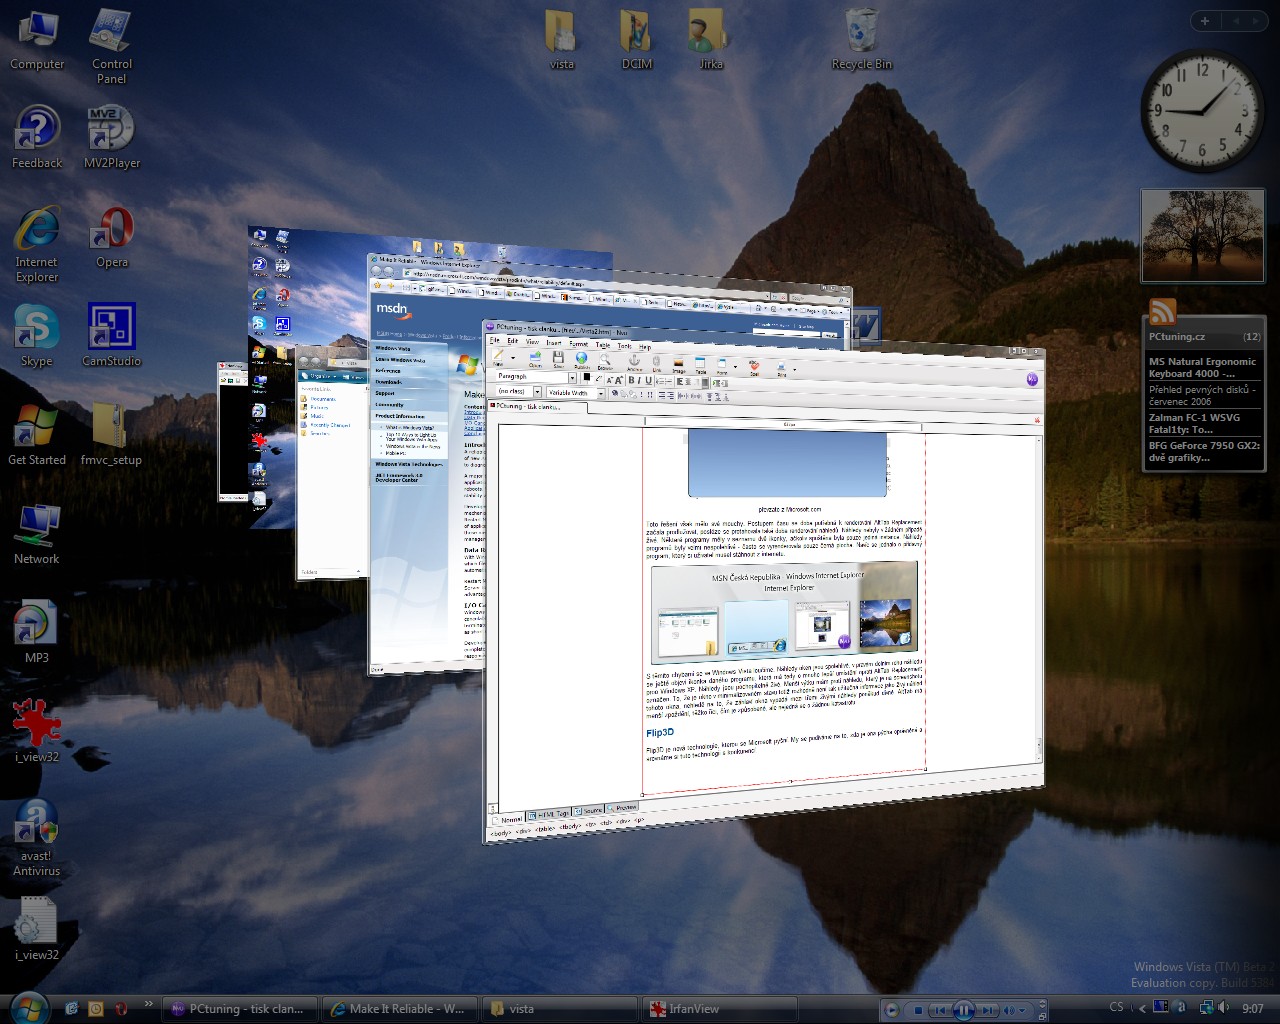Click the Add gadget plus button on sidebar
The image size is (1280, 1024).
(x=1205, y=21)
